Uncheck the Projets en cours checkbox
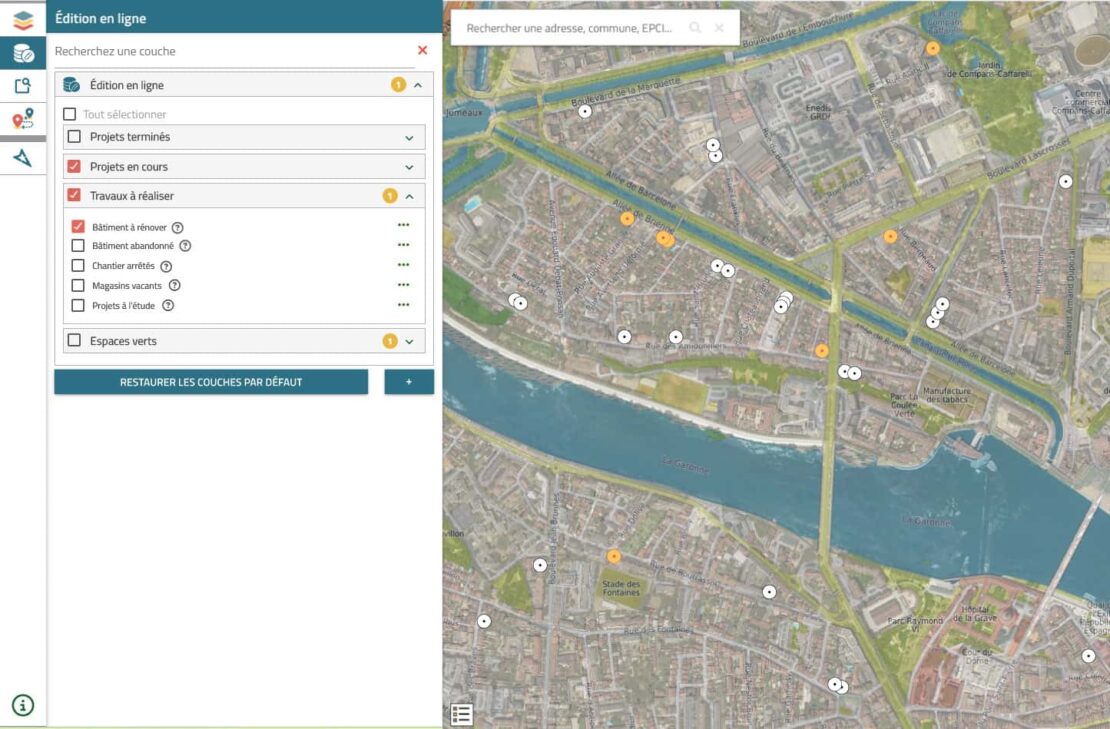This screenshot has width=1110, height=729. click(74, 166)
